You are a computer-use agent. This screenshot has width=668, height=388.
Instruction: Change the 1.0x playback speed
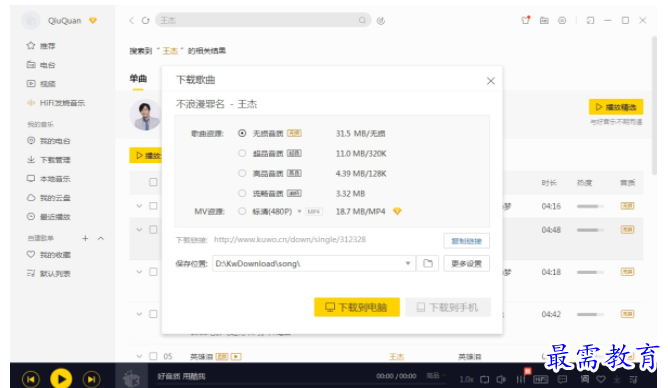pos(466,379)
